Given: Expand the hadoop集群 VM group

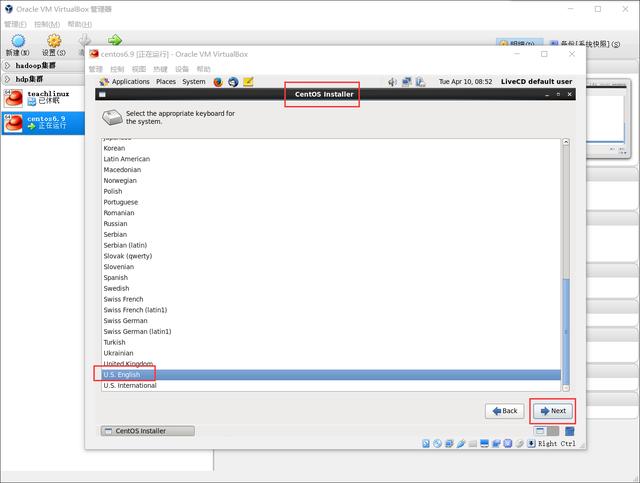Looking at the screenshot, I should pos(7,65).
